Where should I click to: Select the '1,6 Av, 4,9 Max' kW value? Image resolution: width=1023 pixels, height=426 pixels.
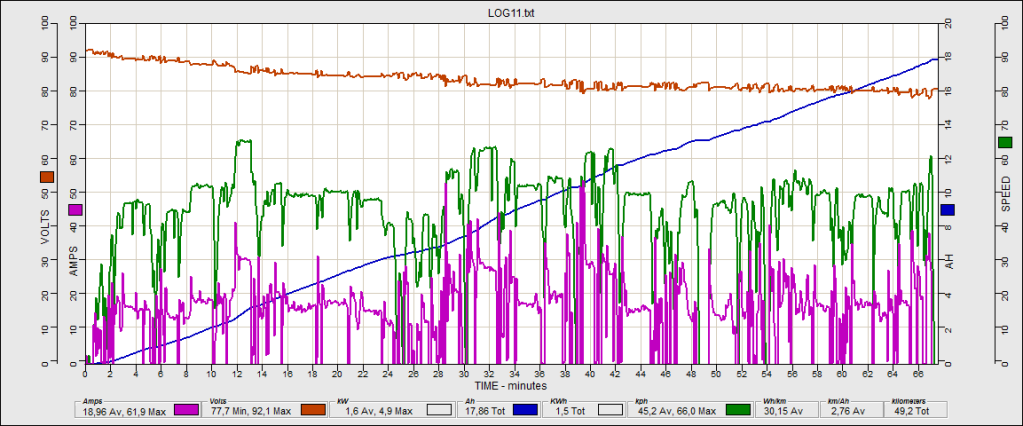click(379, 411)
